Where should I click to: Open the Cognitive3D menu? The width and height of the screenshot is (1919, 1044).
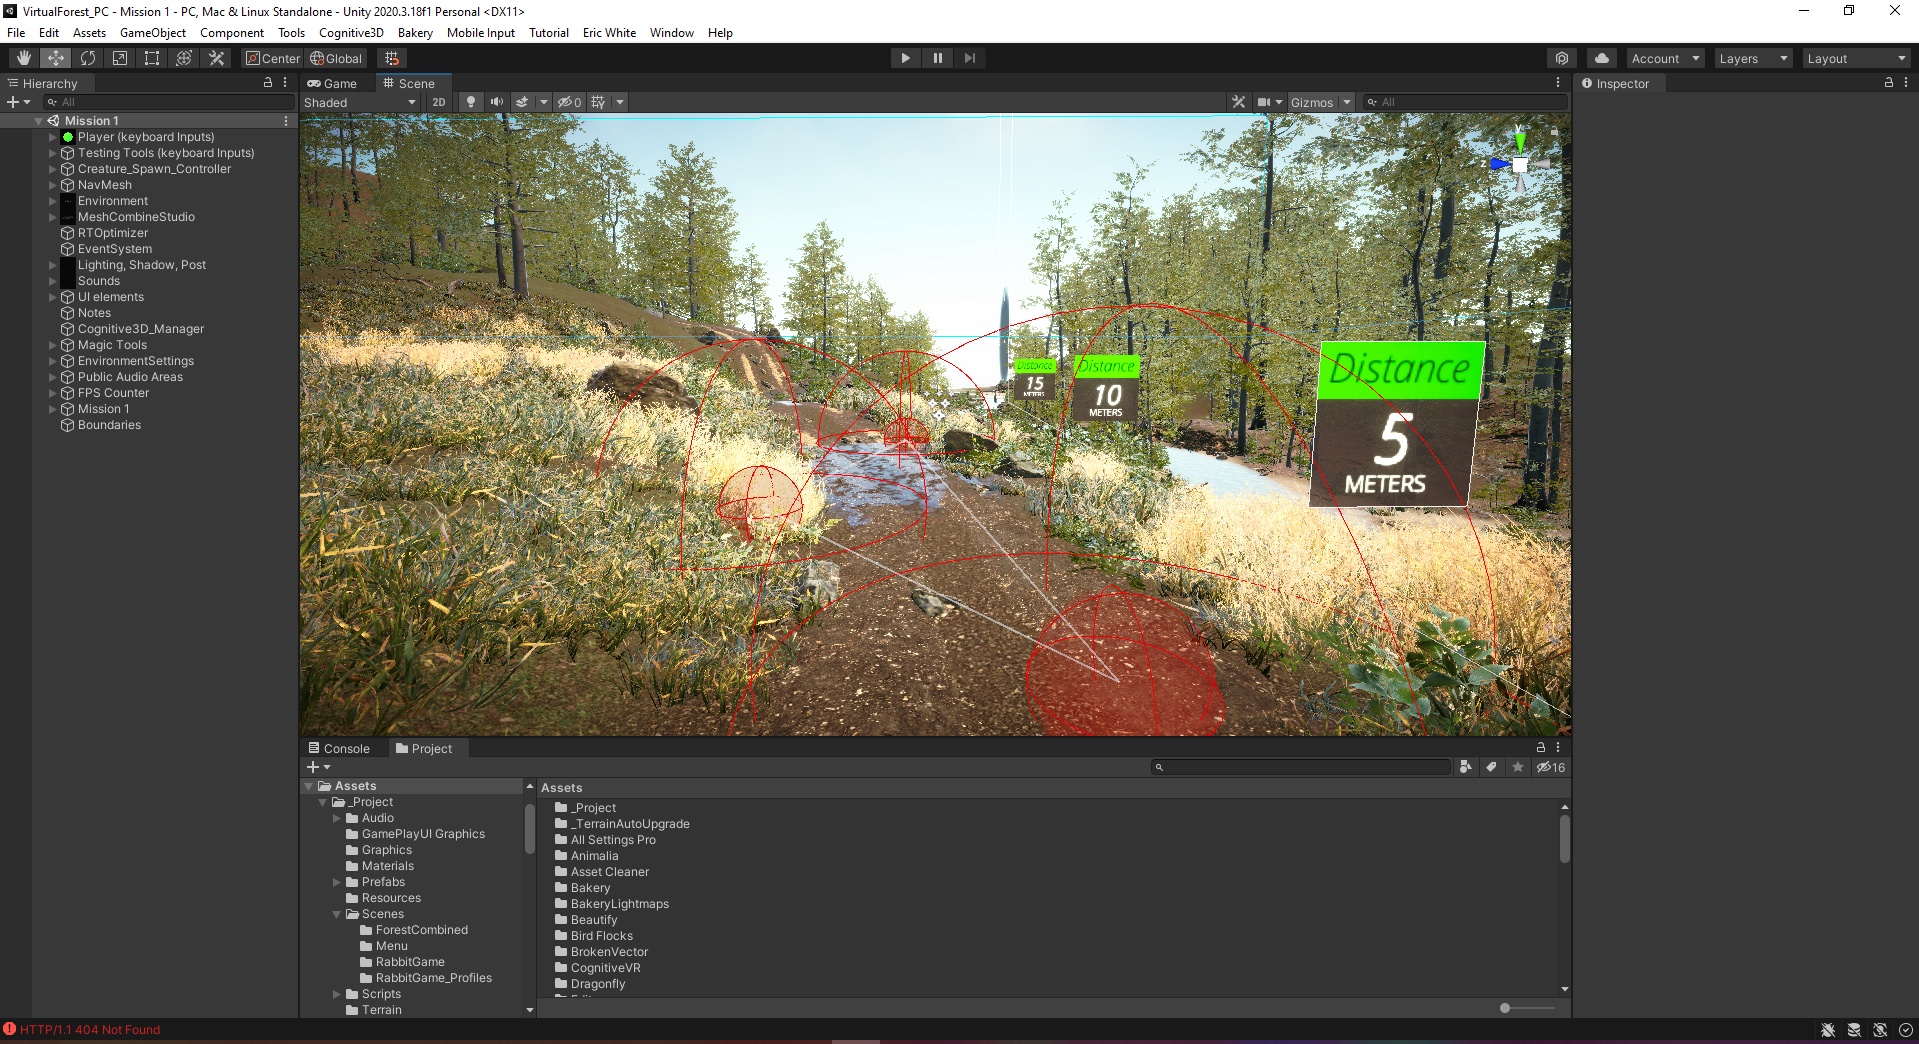click(351, 33)
